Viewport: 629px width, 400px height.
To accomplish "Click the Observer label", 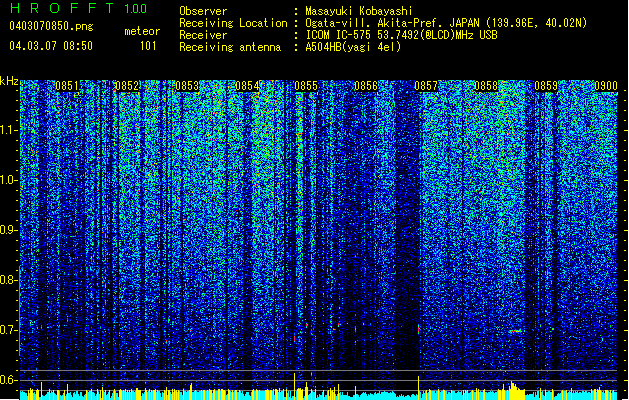I will [x=203, y=11].
